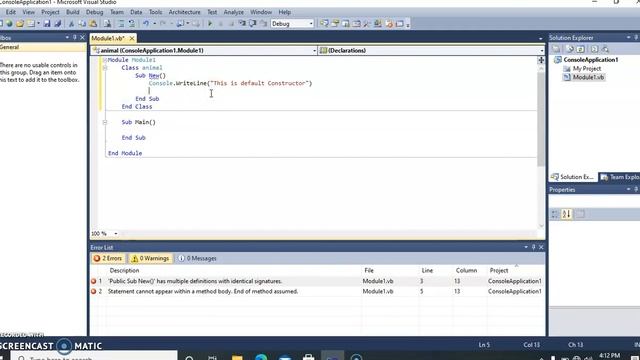
Task: Switch to the Team Explorer bottom tab
Action: (619, 177)
